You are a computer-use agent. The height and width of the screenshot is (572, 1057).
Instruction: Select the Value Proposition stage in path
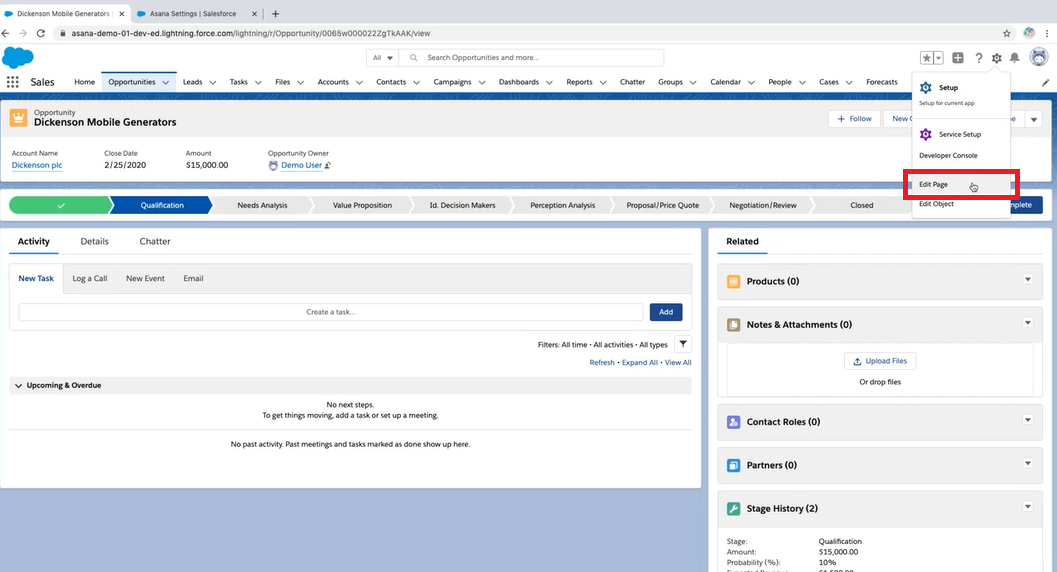click(x=362, y=205)
